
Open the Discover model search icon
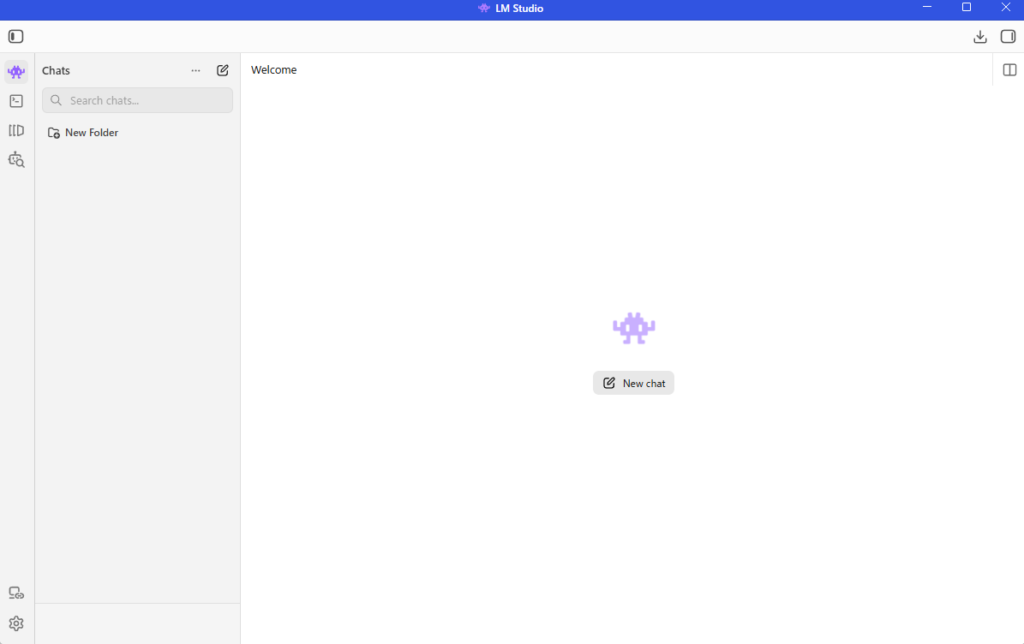coord(16,159)
